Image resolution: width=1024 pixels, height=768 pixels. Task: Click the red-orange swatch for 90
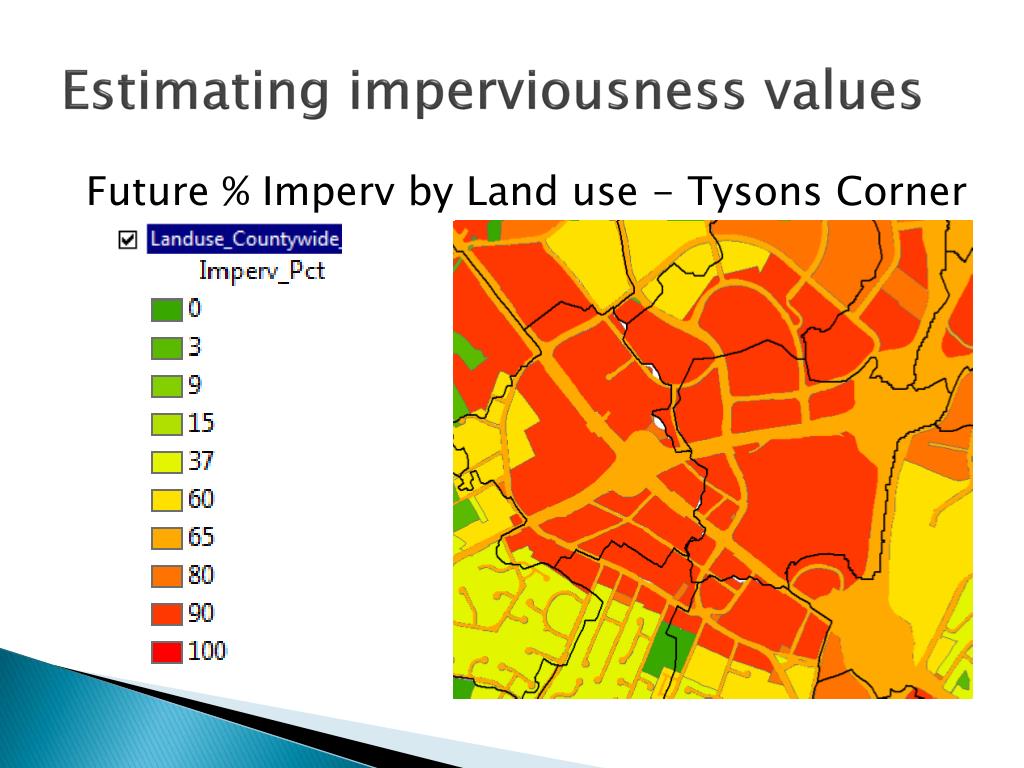click(x=167, y=613)
